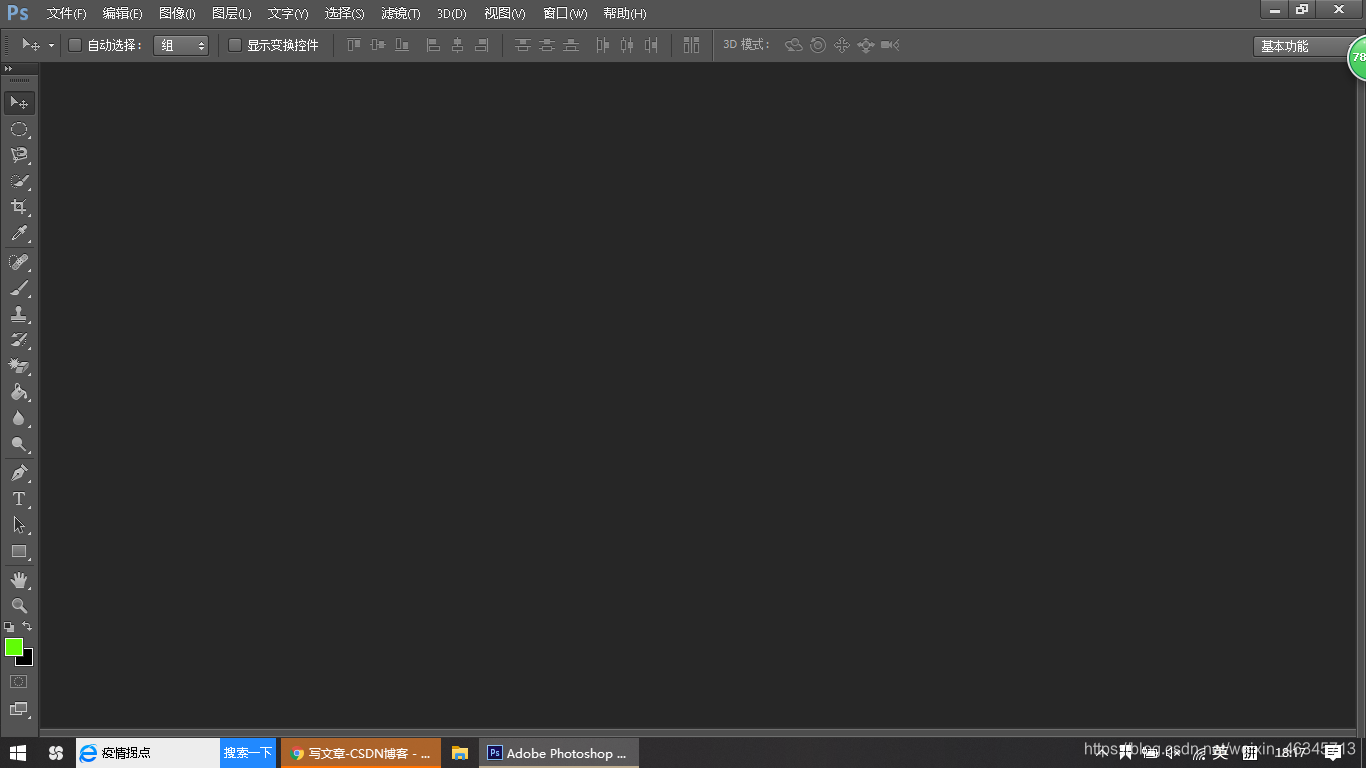Select the Elliptical Marquee tool

pos(19,129)
